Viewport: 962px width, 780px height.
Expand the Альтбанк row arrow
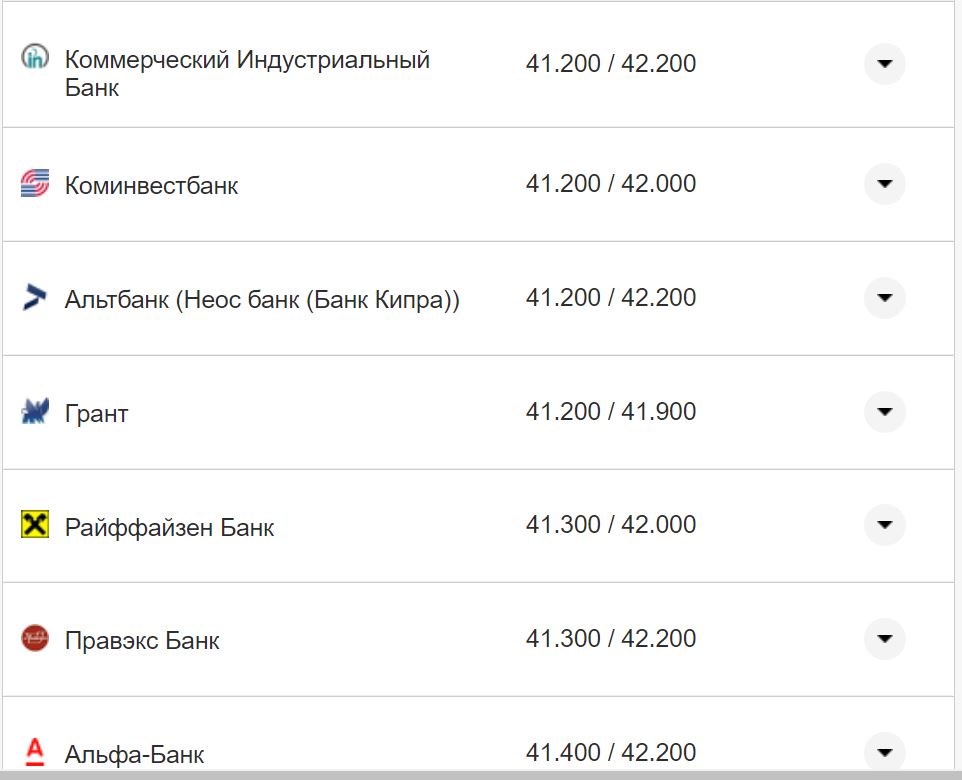click(x=884, y=298)
